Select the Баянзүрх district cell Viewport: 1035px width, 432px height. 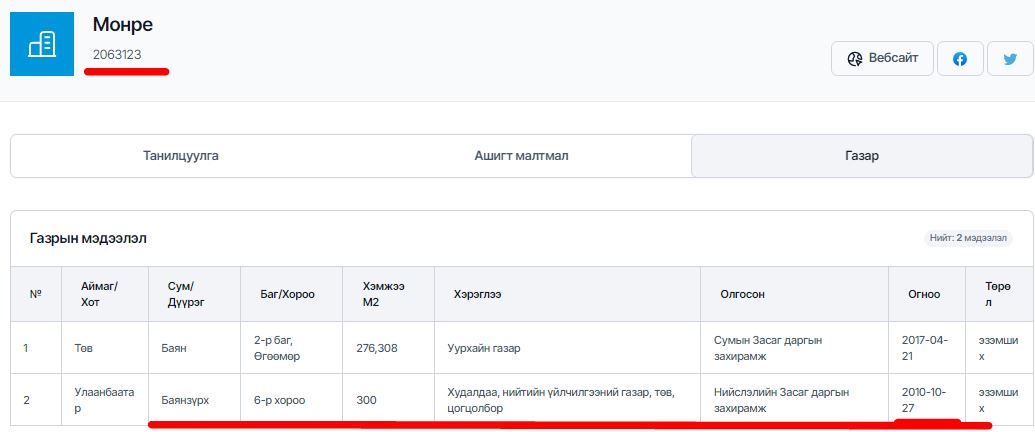tap(187, 400)
